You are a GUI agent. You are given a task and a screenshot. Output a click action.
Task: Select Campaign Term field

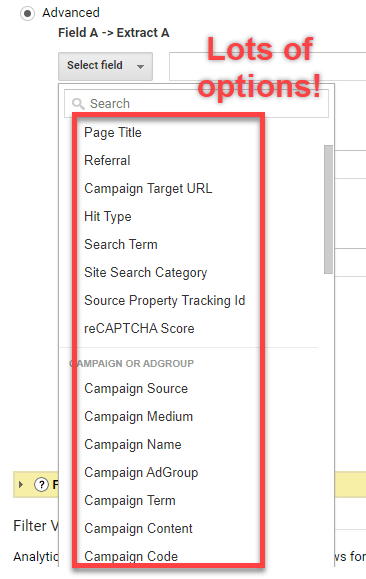tap(130, 501)
